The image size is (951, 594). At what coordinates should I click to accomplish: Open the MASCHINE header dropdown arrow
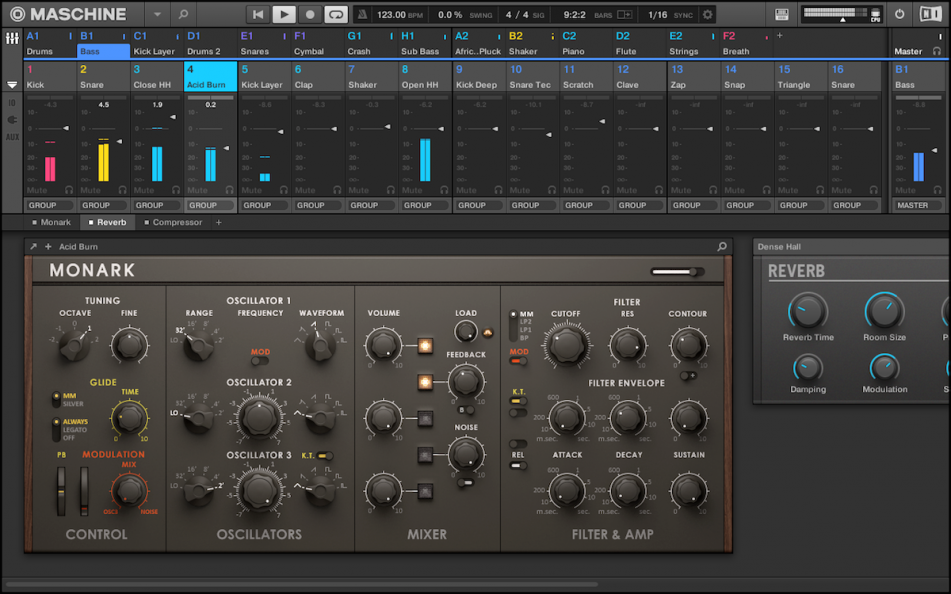(x=156, y=14)
